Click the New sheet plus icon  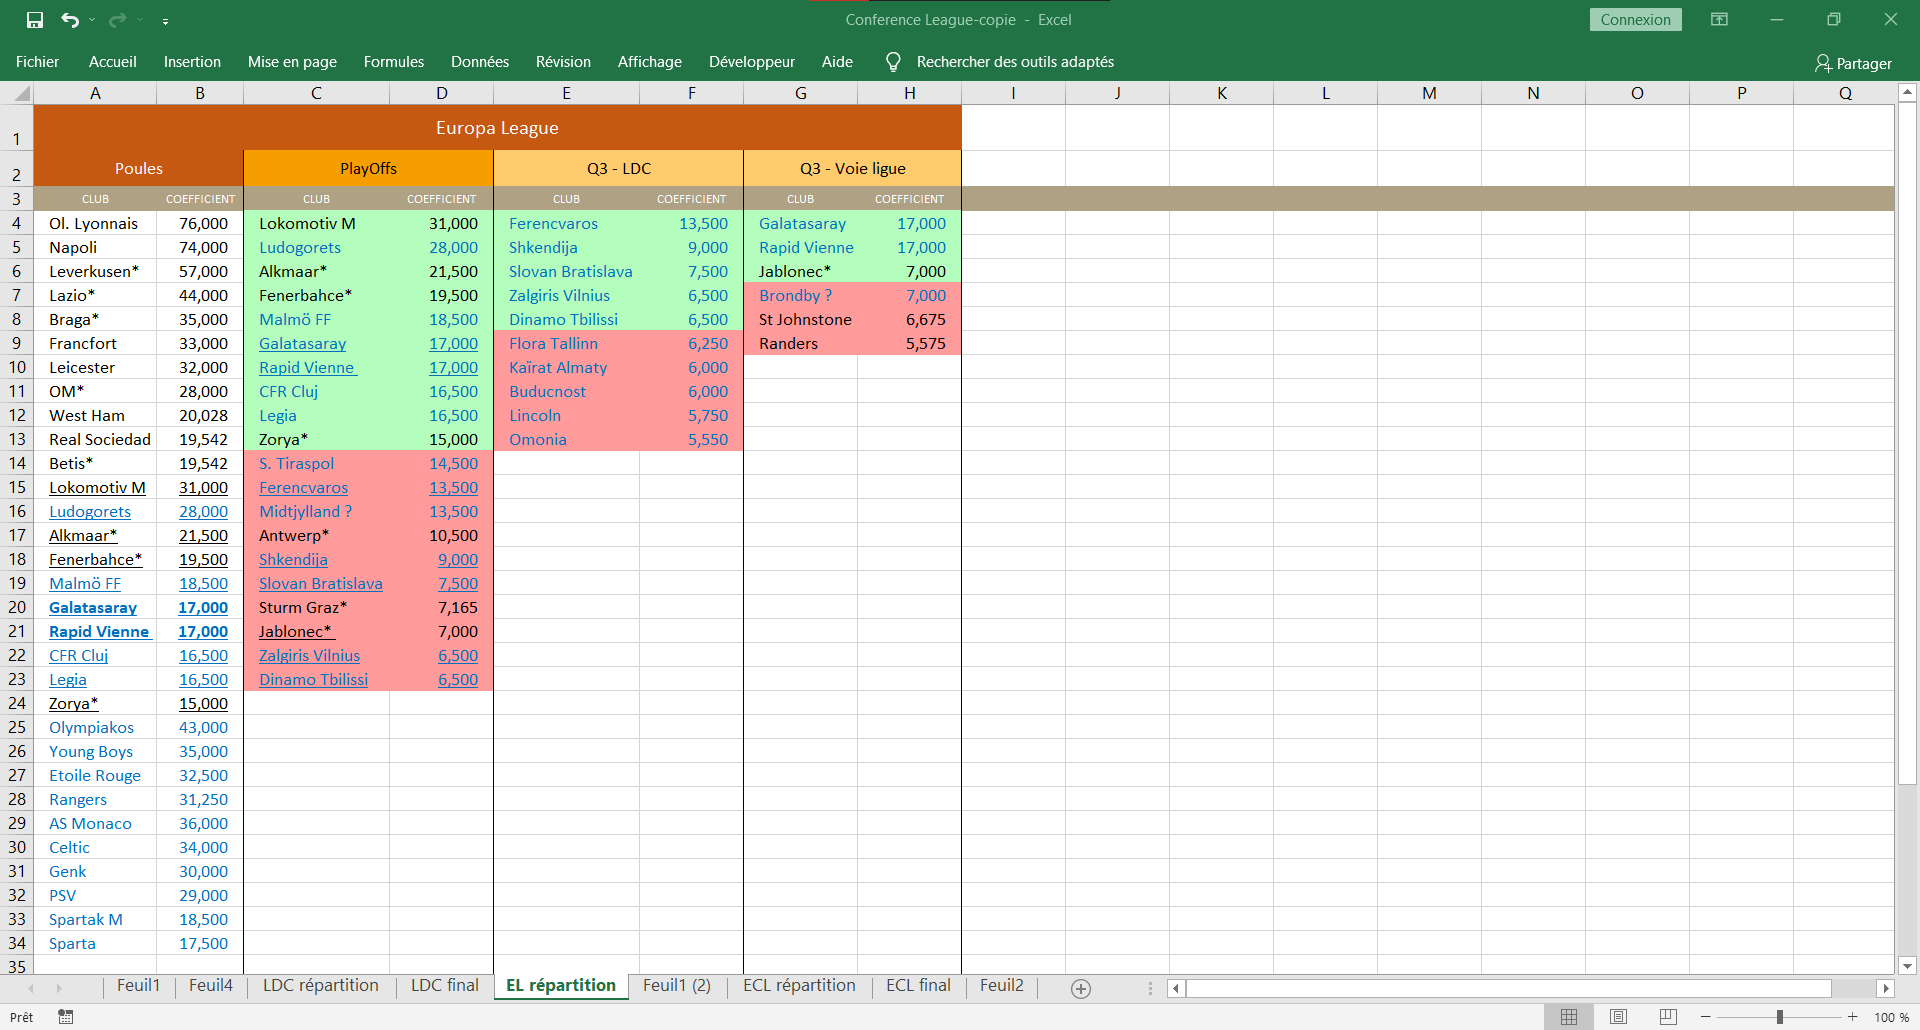coord(1081,988)
